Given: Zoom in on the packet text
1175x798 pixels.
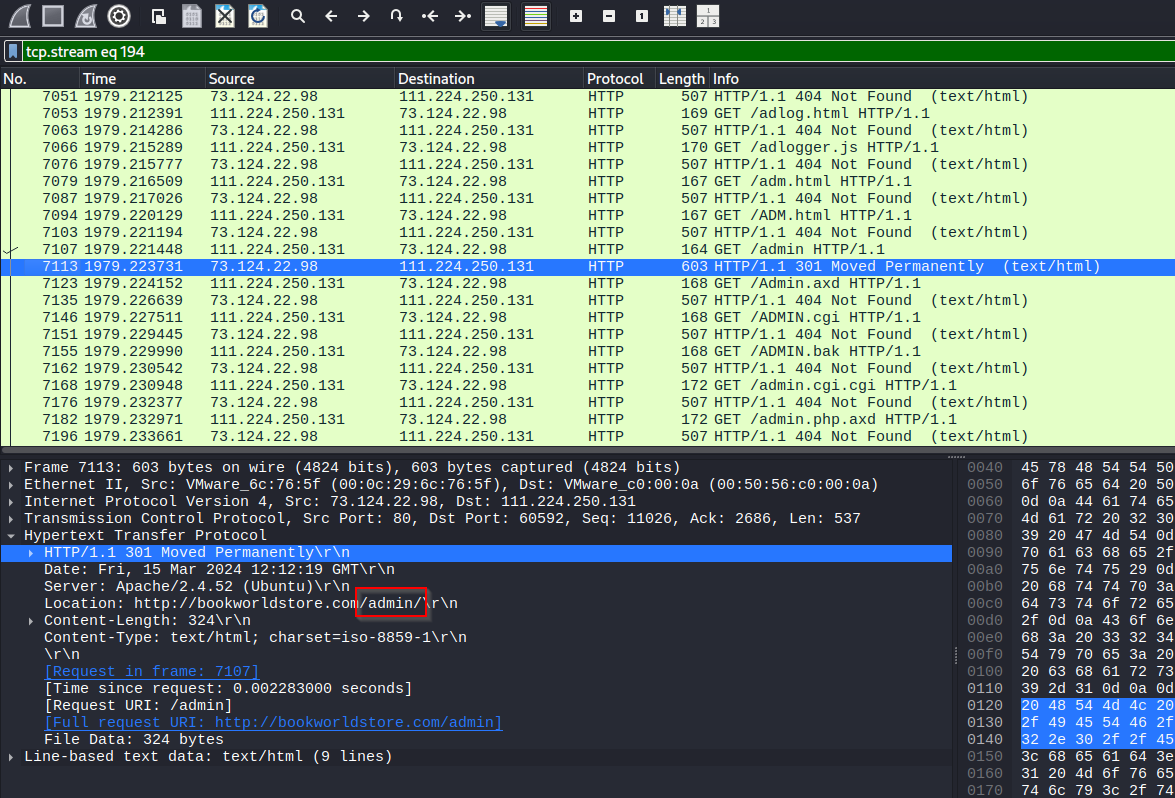Looking at the screenshot, I should [x=575, y=16].
